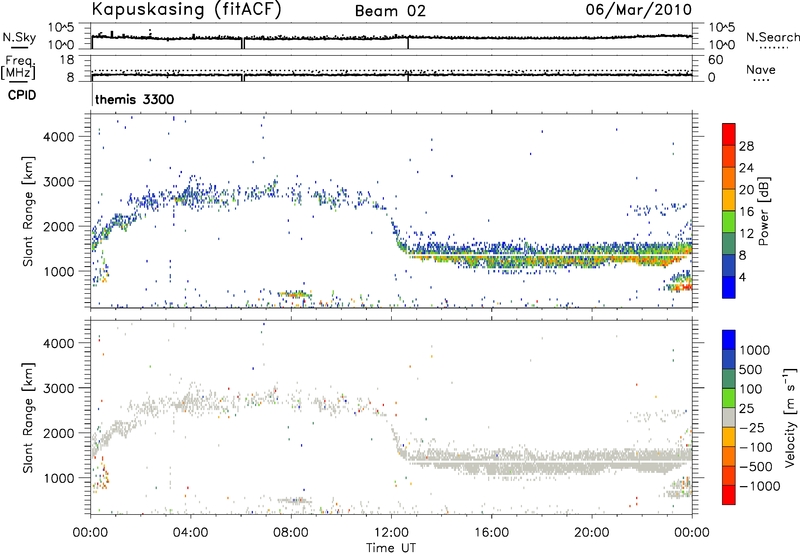Click the "Beam 02" heading

(x=390, y=11)
